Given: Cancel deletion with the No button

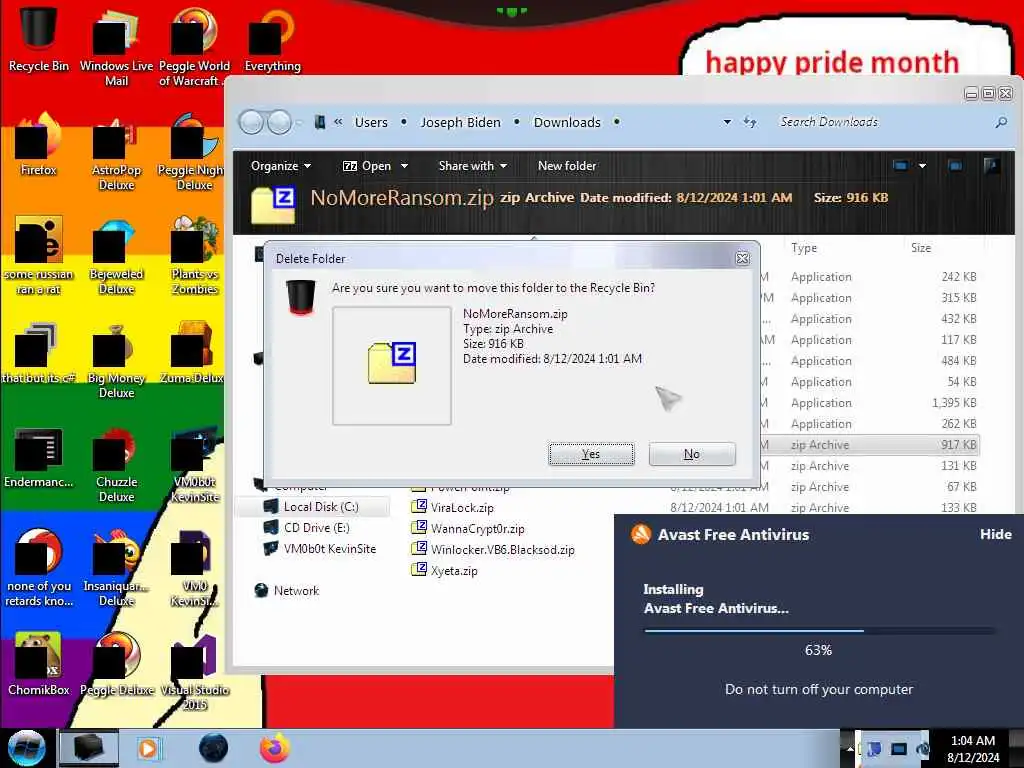Looking at the screenshot, I should coord(692,454).
